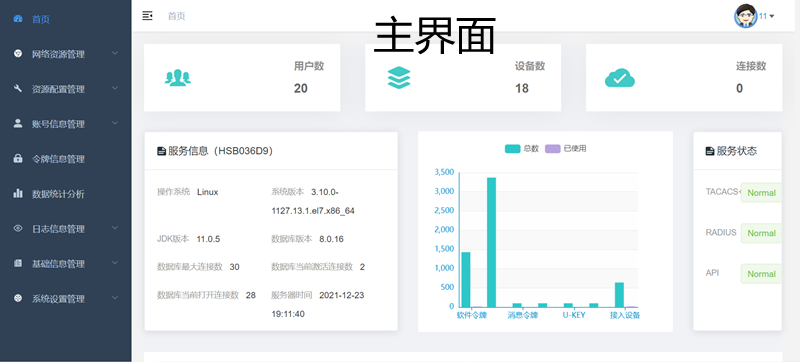Toggle the 总数 legend color swatch

[x=512, y=149]
